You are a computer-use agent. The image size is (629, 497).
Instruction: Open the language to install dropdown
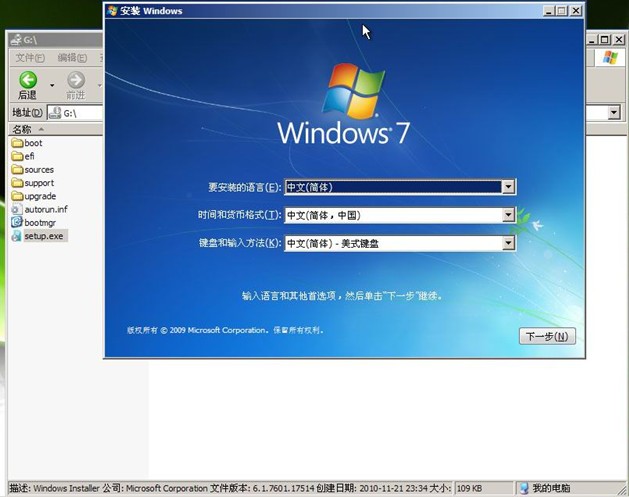[508, 187]
